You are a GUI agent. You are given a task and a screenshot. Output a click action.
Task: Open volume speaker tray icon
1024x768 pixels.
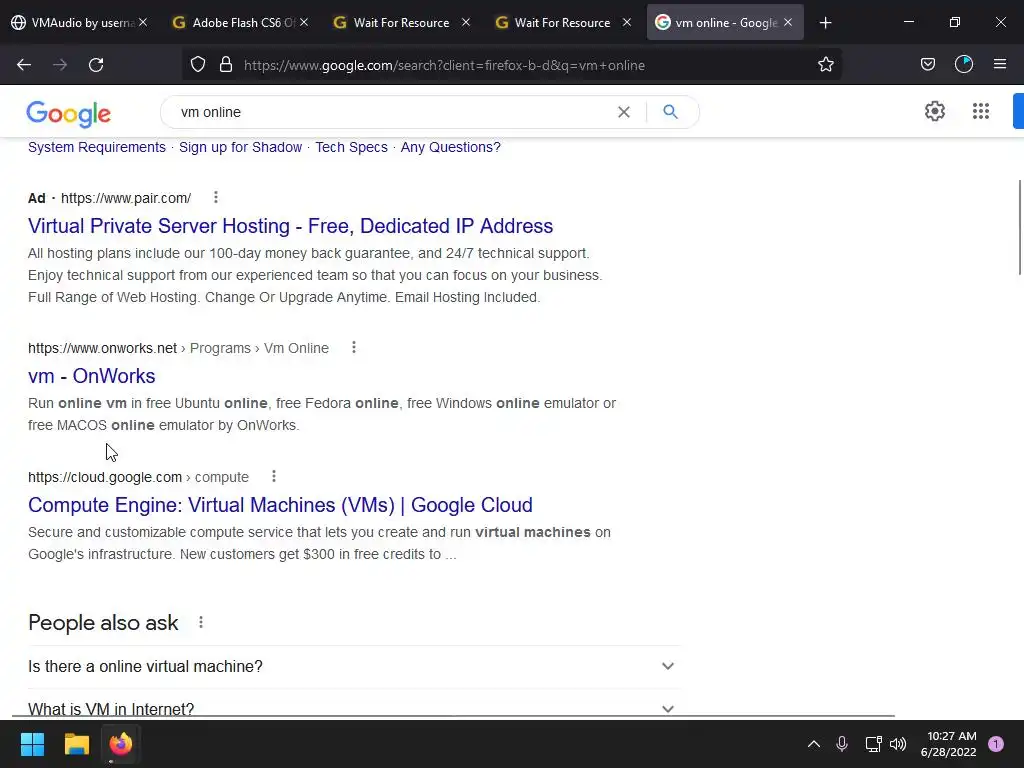click(898, 744)
